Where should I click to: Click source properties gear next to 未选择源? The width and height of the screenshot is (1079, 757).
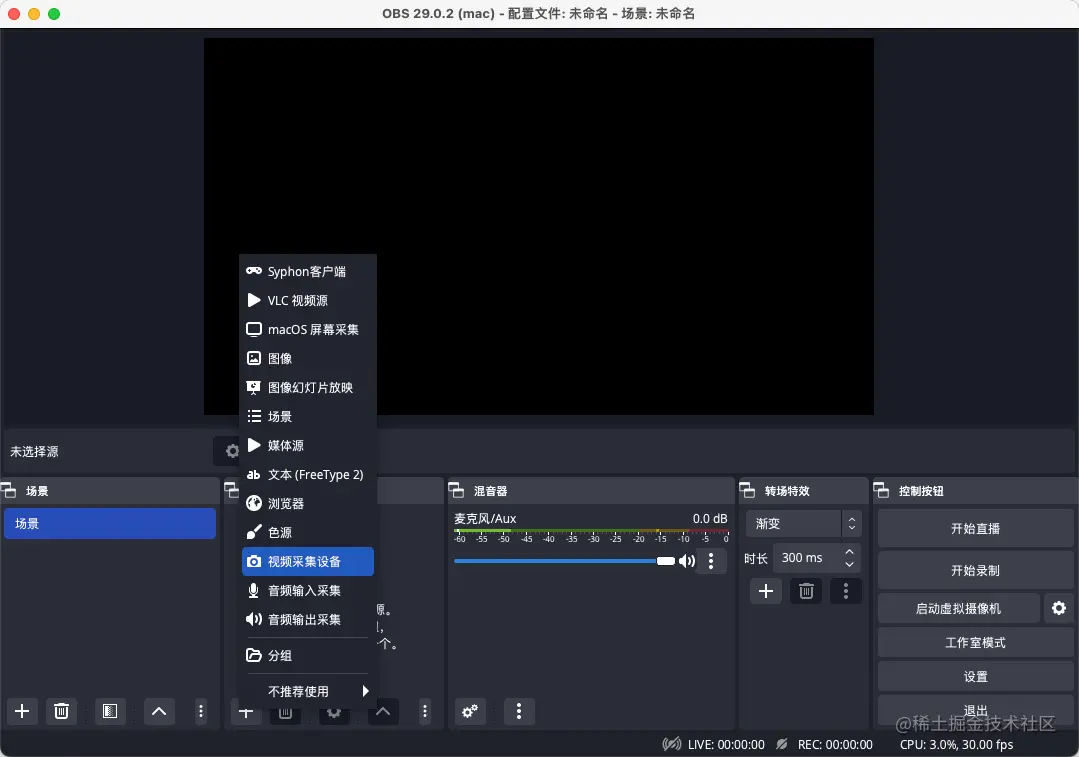(233, 451)
